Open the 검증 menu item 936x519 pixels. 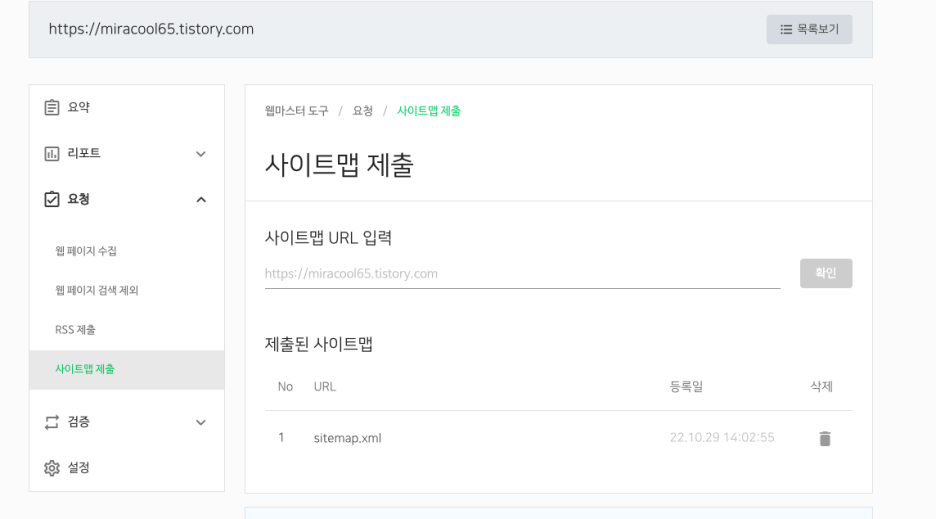(x=127, y=422)
